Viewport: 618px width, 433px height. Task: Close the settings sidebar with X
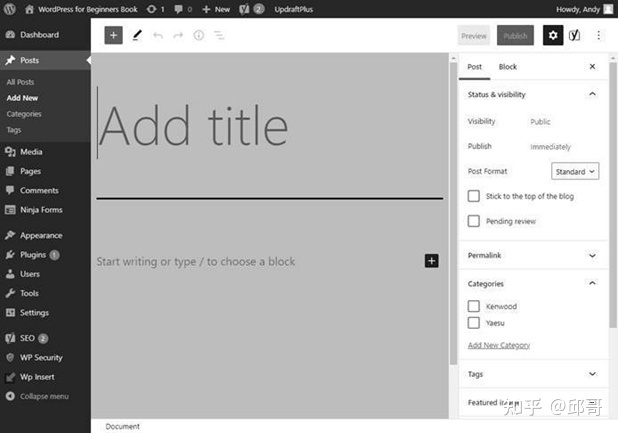click(592, 67)
